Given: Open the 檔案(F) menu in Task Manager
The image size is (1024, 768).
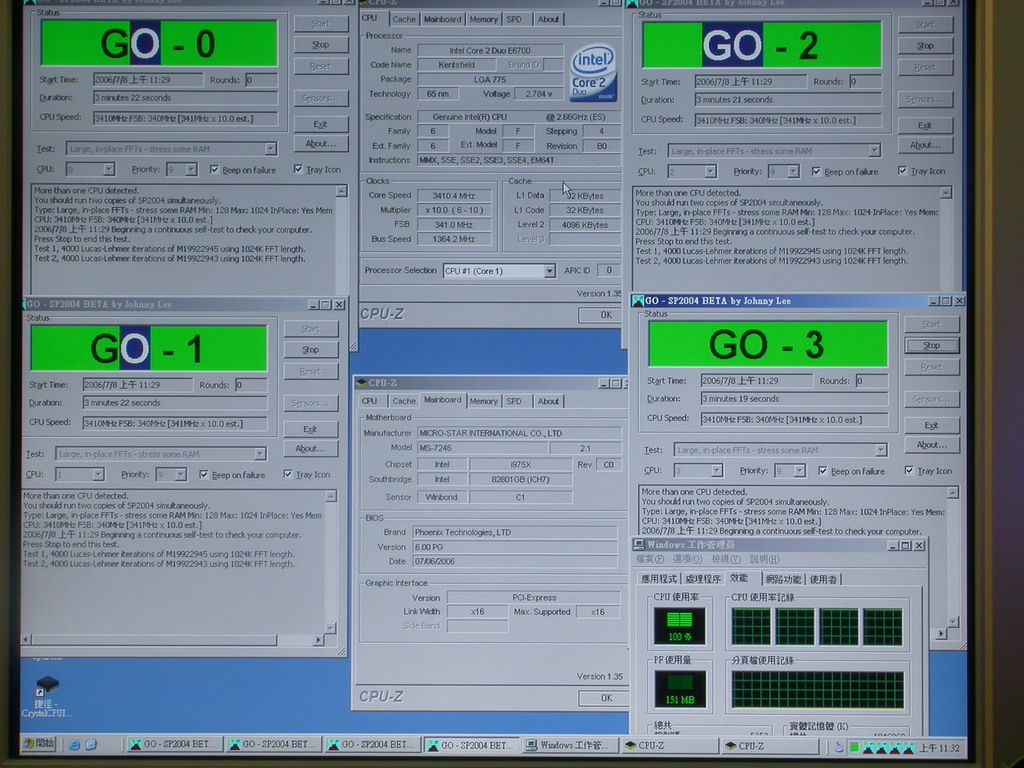Looking at the screenshot, I should pyautogui.click(x=650, y=560).
